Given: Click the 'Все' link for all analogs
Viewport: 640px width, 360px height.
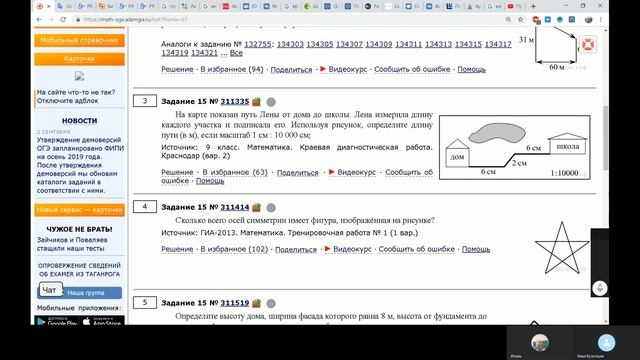Looking at the screenshot, I should [236, 53].
